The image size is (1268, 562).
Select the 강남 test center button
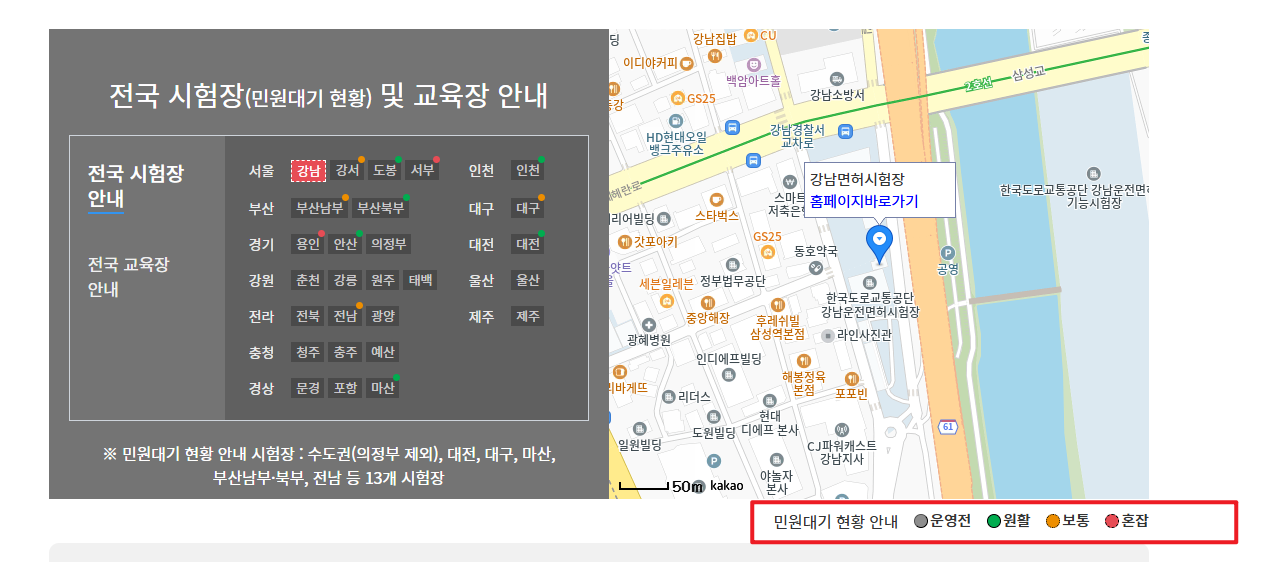click(x=308, y=171)
